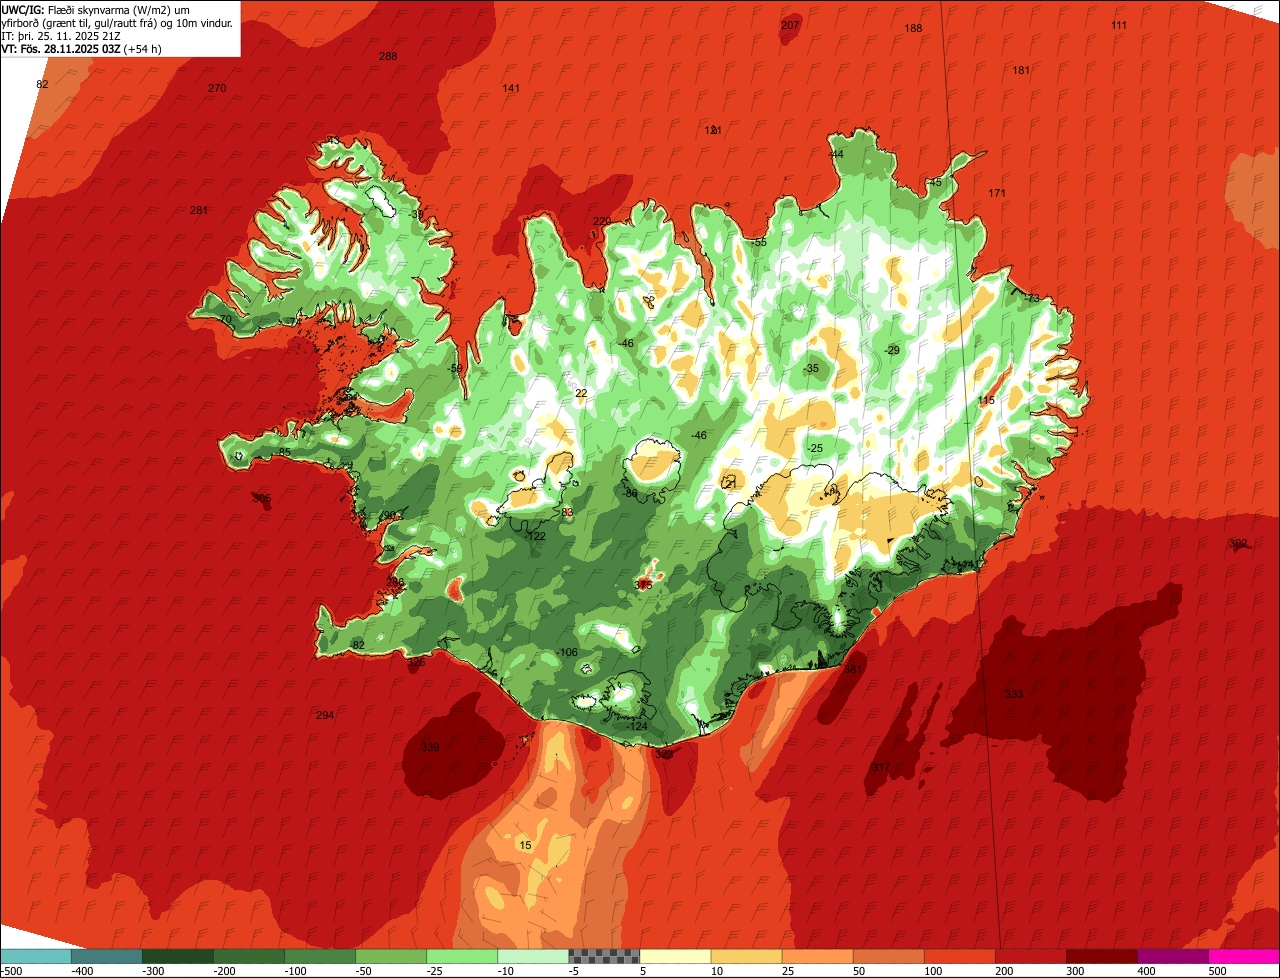Click the map value '-55'

coord(758,243)
